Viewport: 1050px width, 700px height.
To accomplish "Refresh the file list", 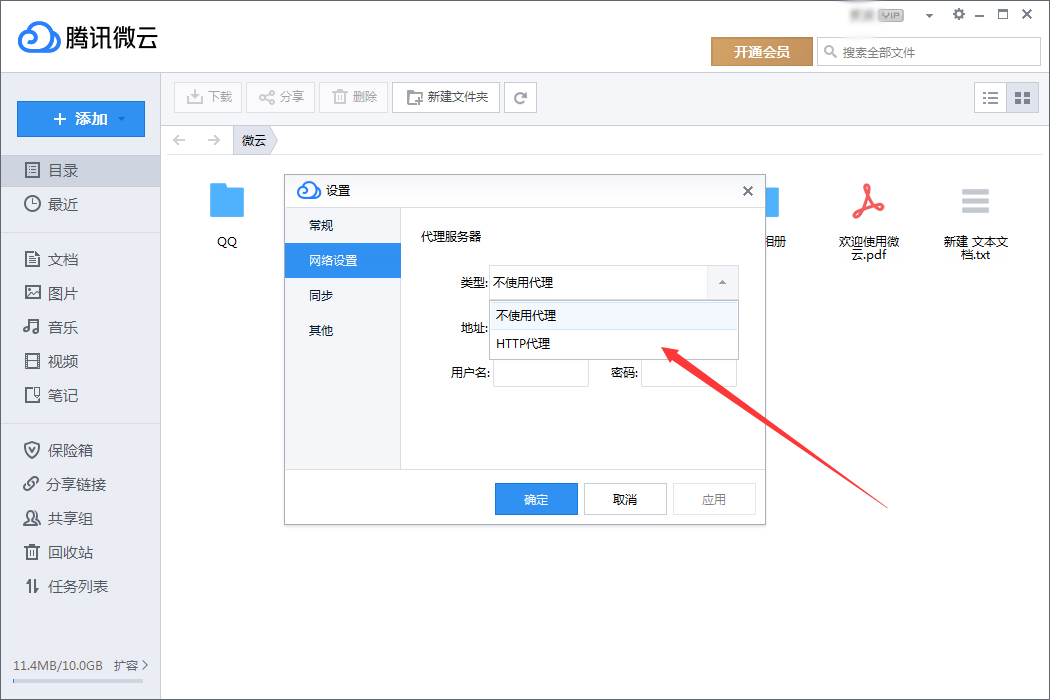I will [x=520, y=97].
